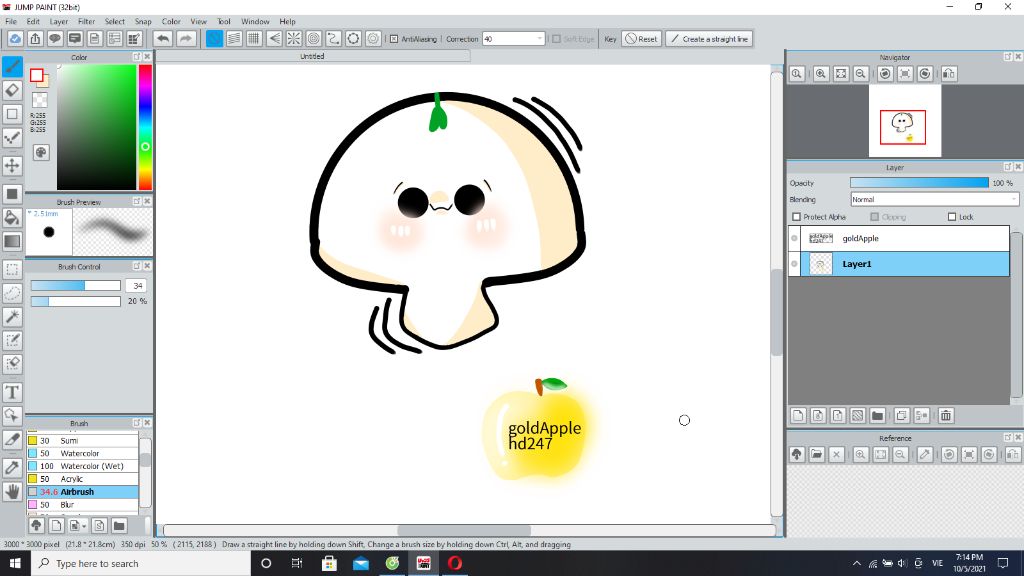Click the cloud save icon in toolbar
Viewport: 1024px width, 576px height.
pyautogui.click(x=15, y=39)
